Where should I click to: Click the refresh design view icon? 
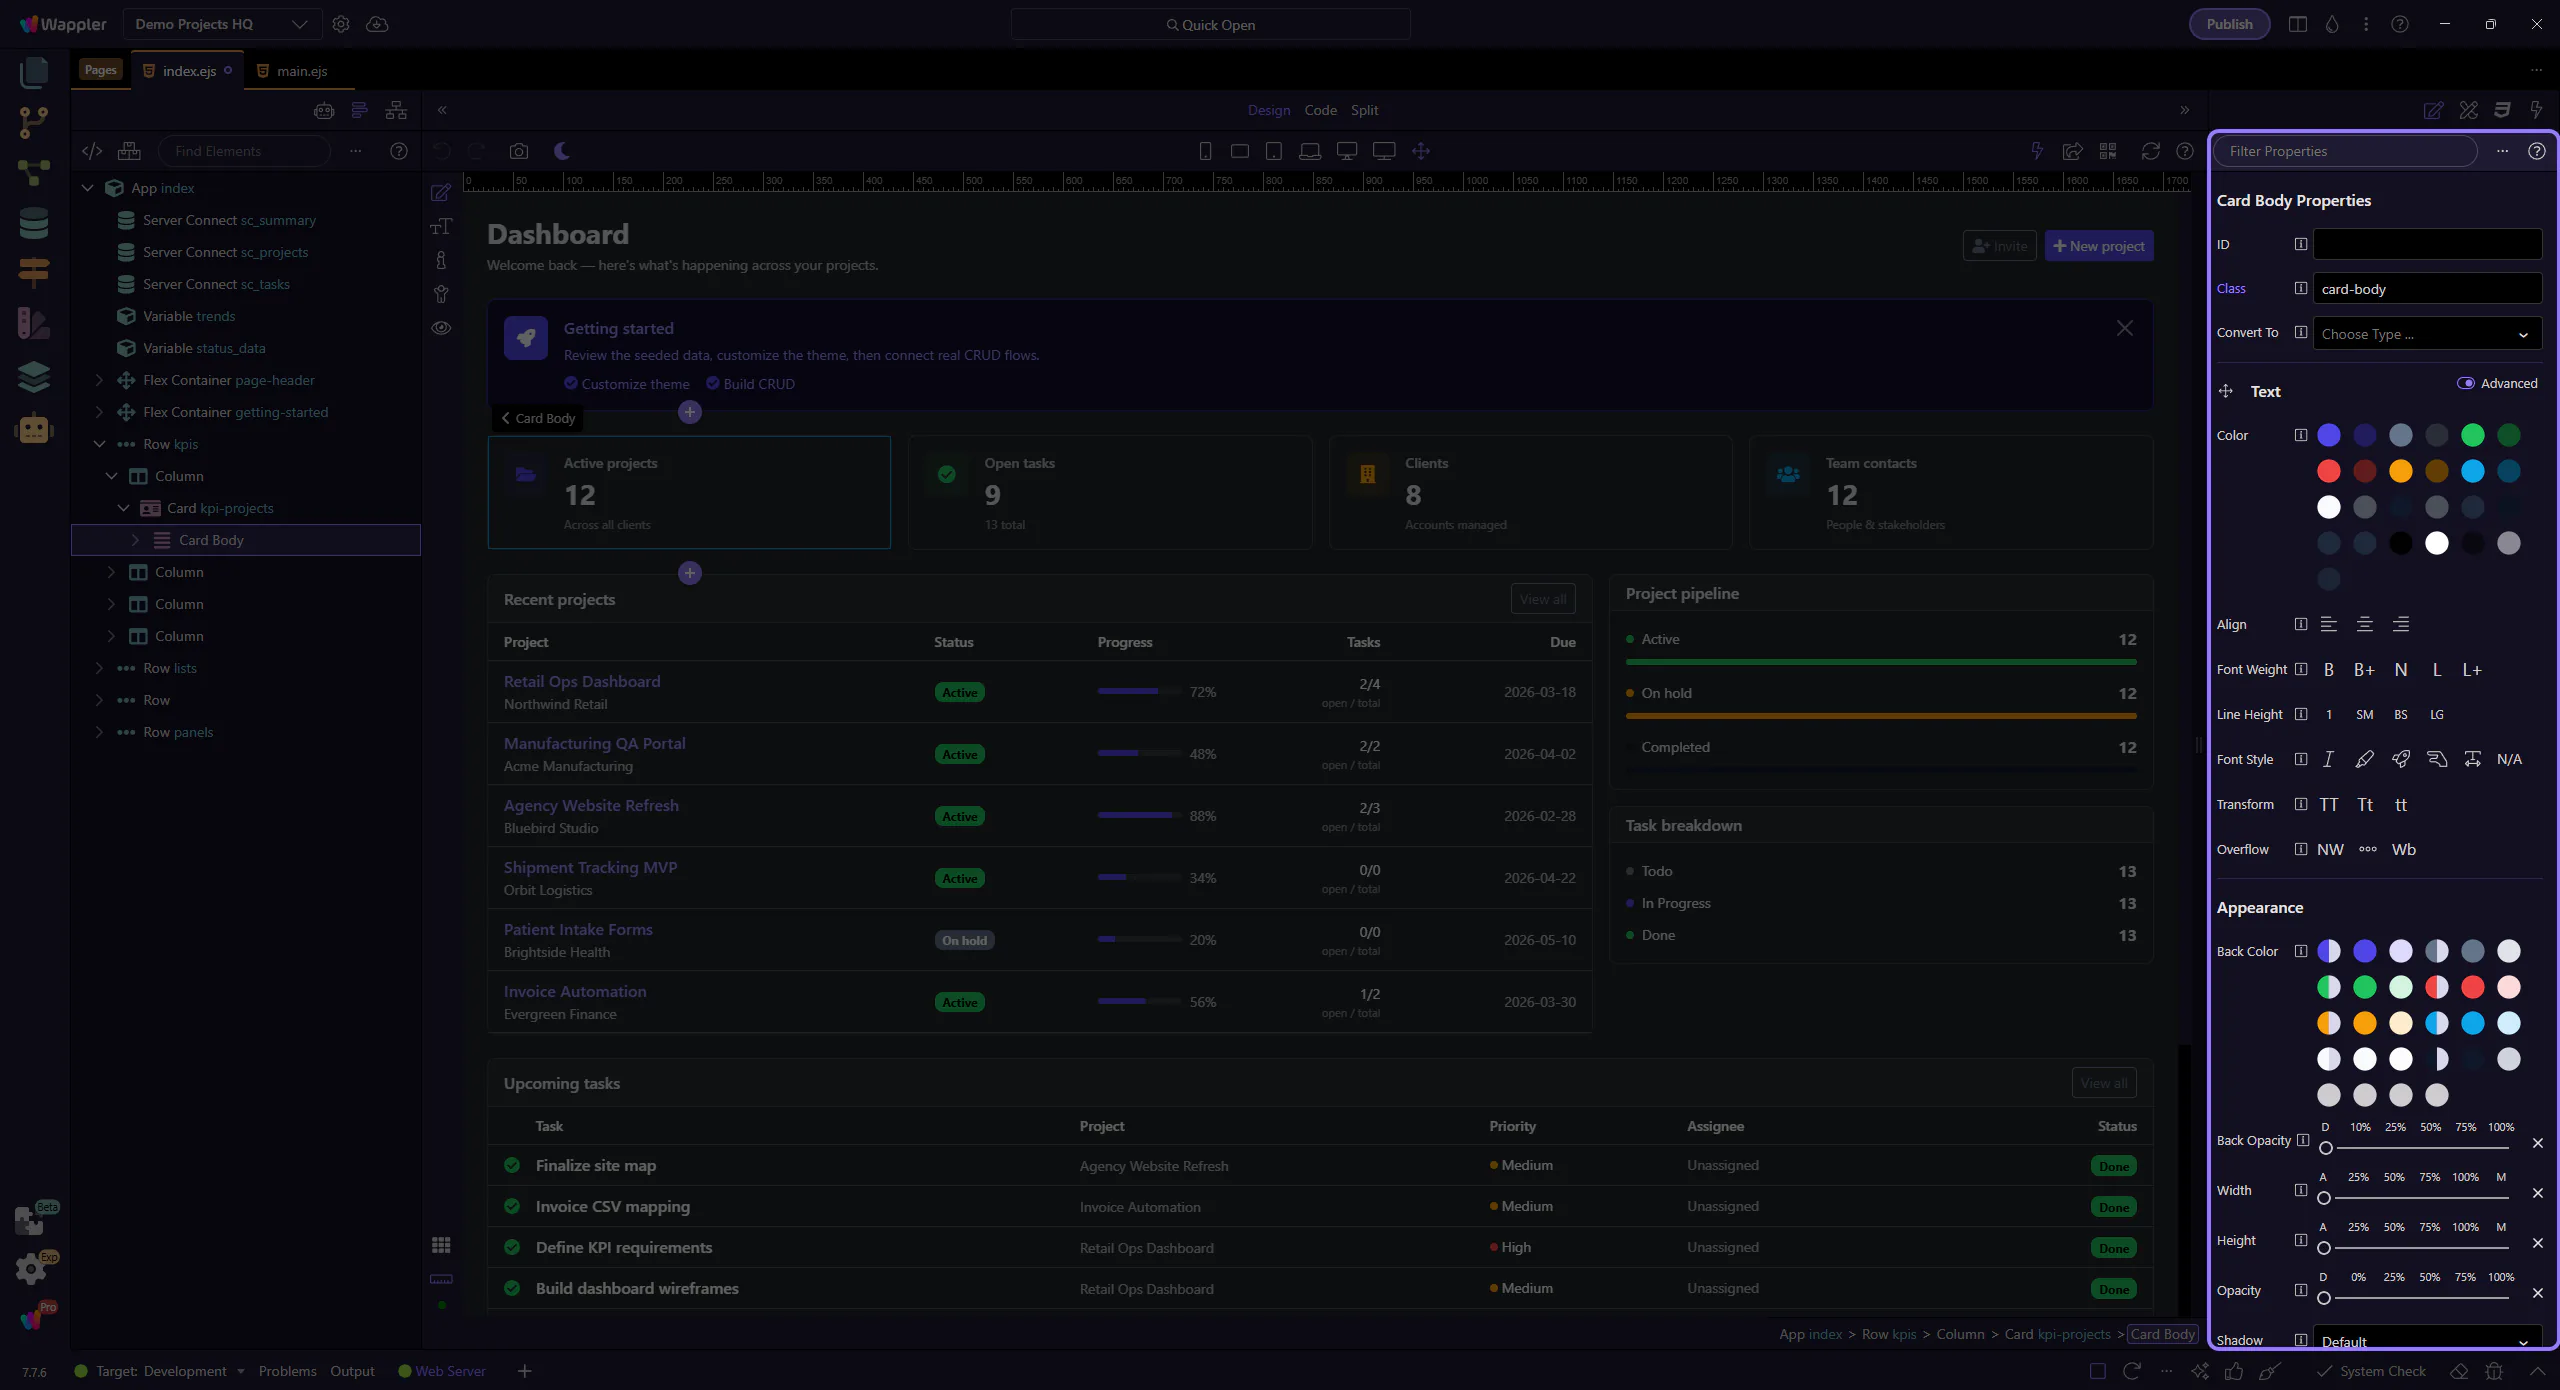point(2150,151)
